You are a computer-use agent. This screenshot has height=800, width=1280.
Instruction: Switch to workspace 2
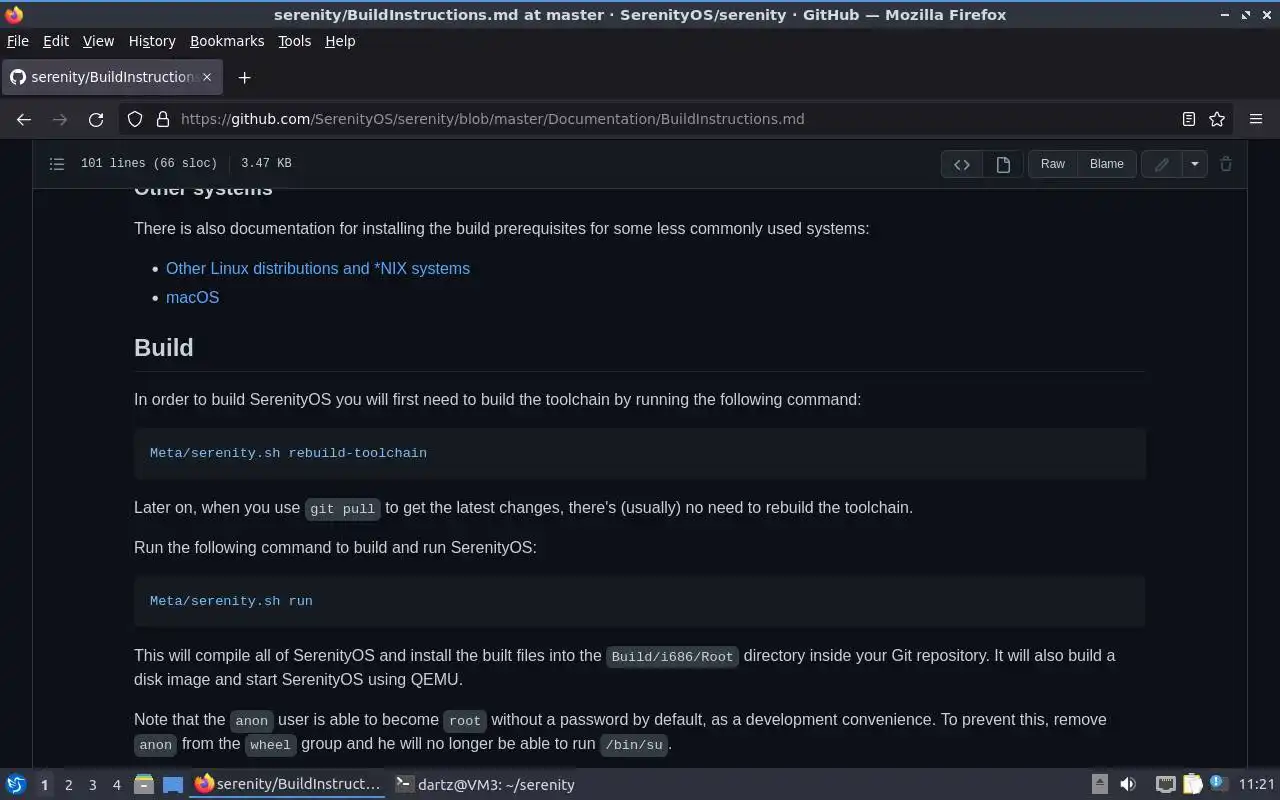click(x=68, y=785)
